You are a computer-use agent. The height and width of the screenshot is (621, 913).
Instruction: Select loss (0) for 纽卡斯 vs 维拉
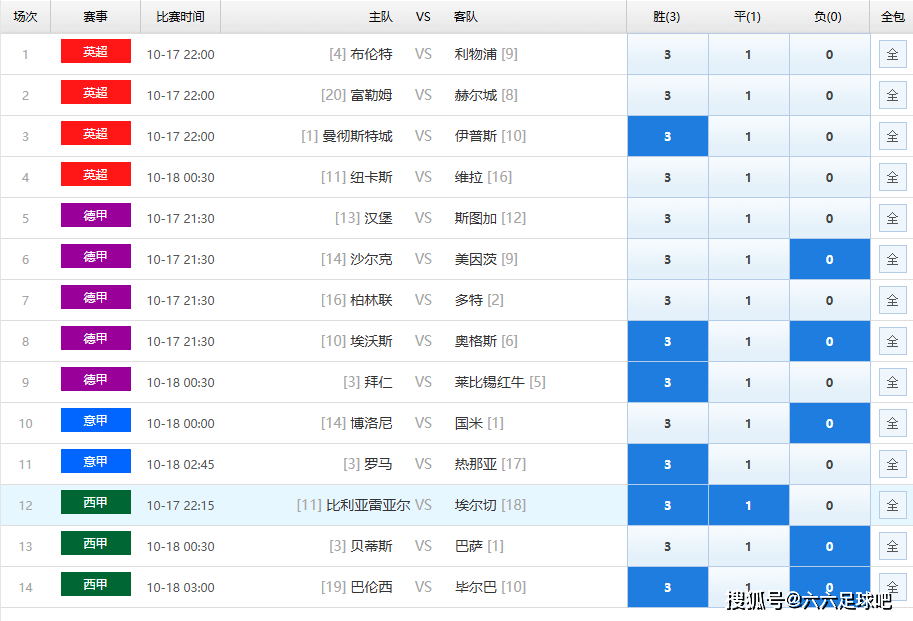coord(829,178)
